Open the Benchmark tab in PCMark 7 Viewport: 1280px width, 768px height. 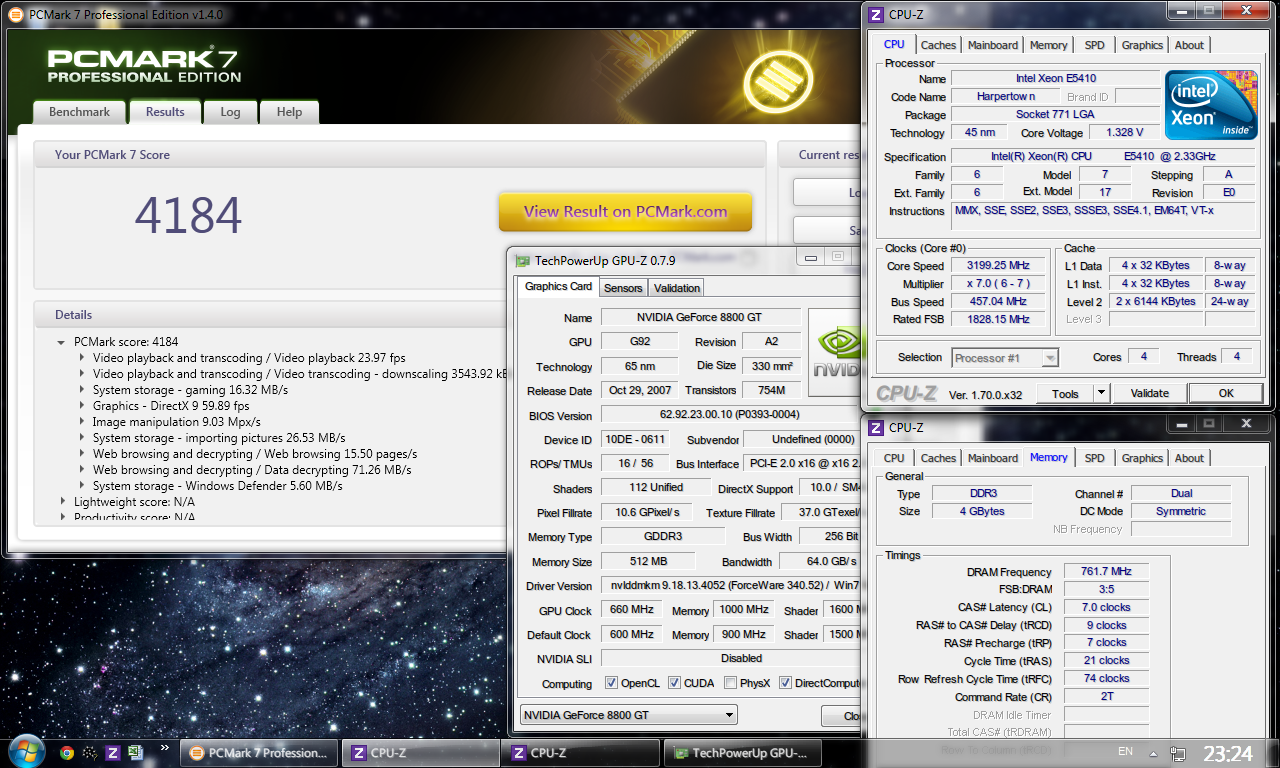click(79, 112)
